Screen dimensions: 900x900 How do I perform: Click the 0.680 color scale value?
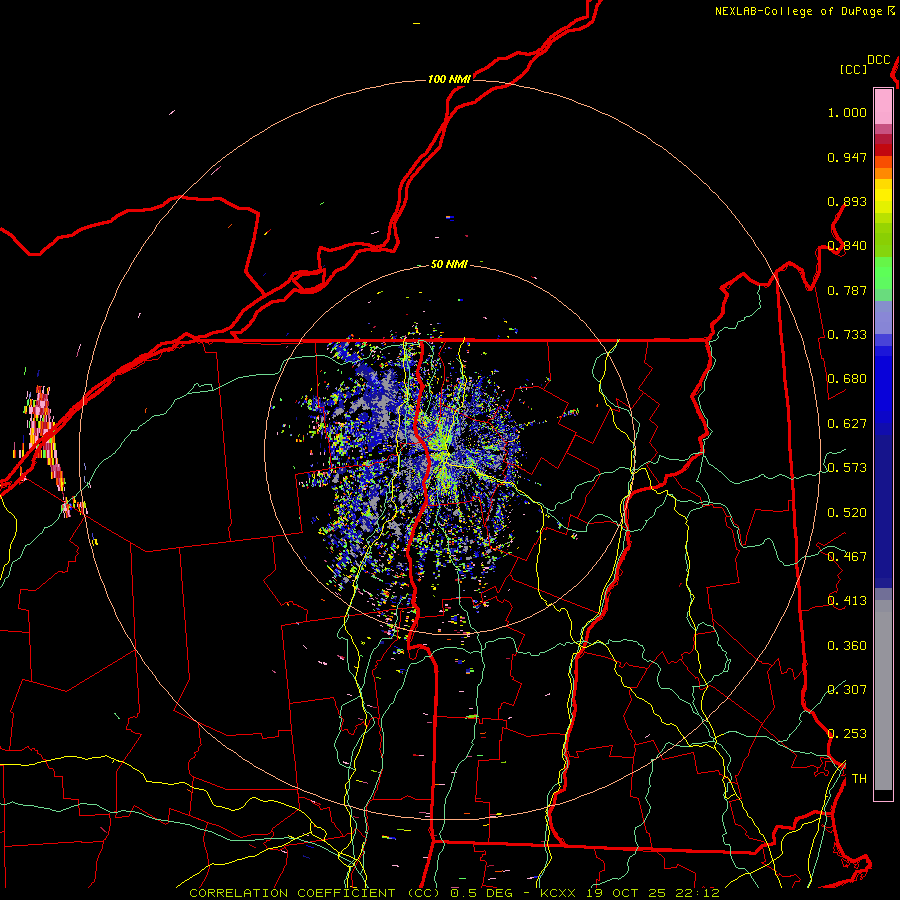click(847, 379)
